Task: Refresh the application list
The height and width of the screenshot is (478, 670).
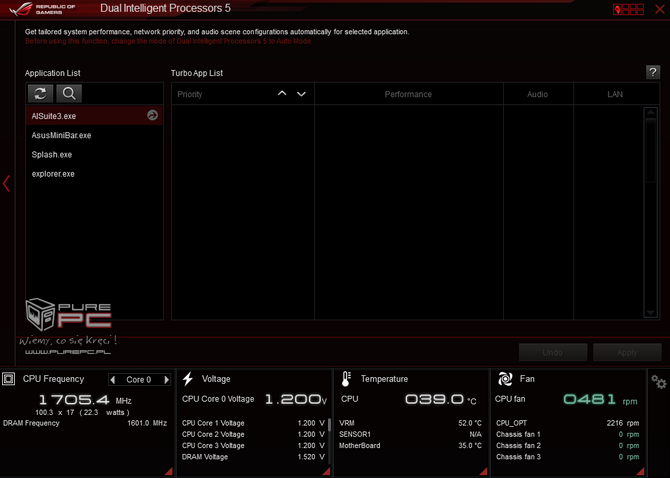Action: [41, 94]
